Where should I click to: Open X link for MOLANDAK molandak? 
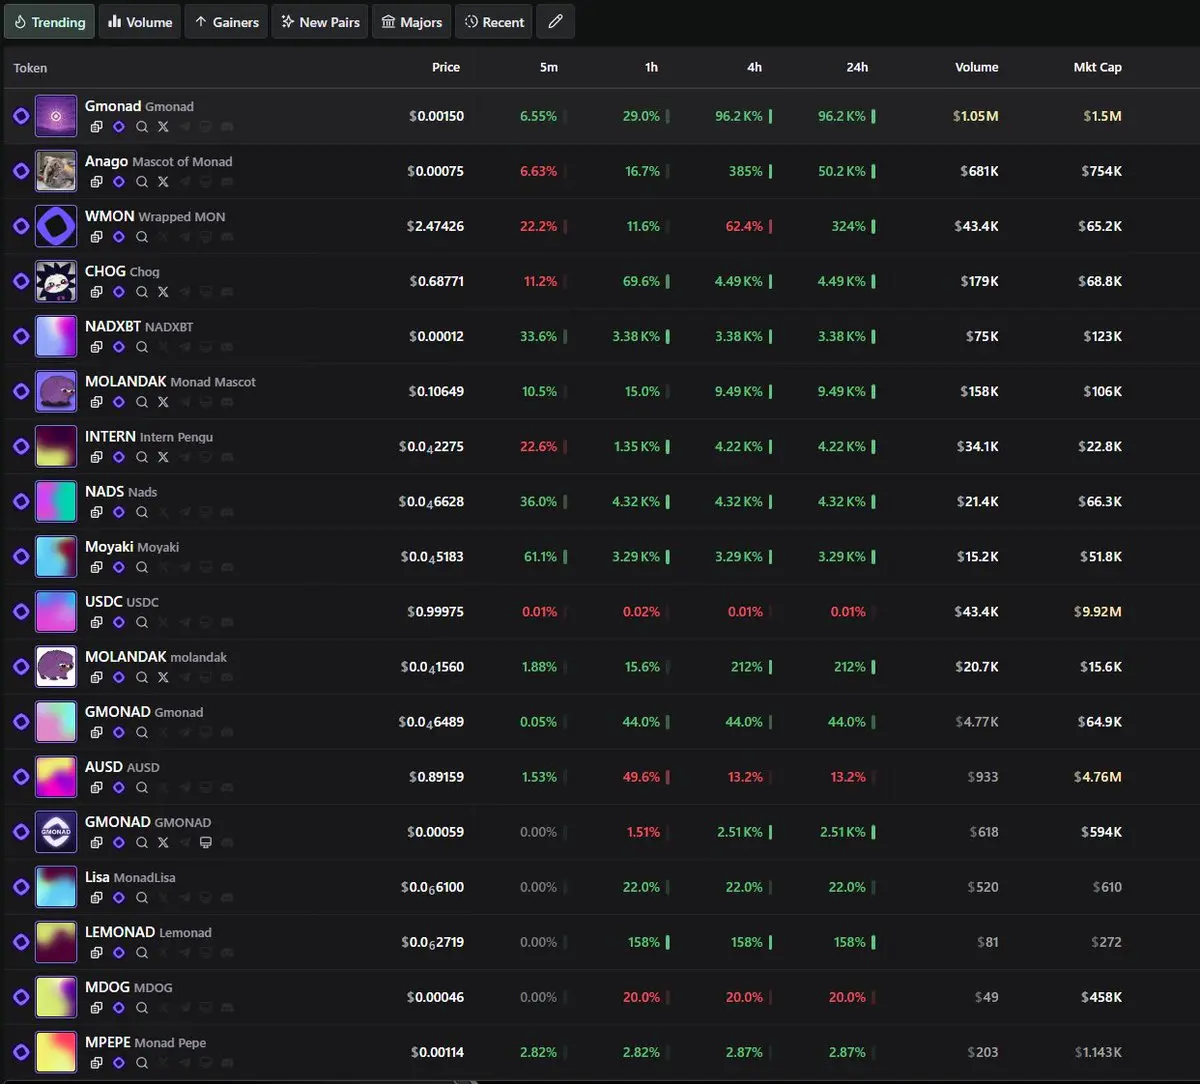(163, 677)
